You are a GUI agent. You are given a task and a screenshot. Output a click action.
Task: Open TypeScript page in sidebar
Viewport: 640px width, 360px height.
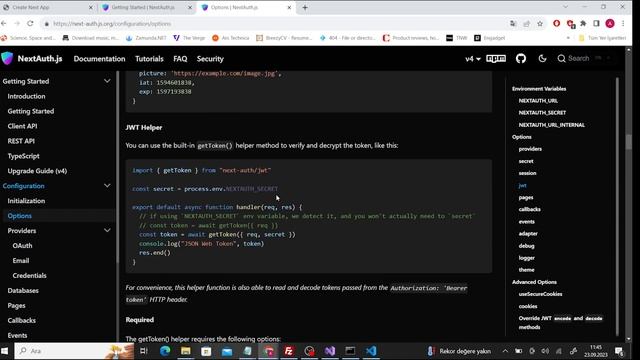(x=23, y=156)
